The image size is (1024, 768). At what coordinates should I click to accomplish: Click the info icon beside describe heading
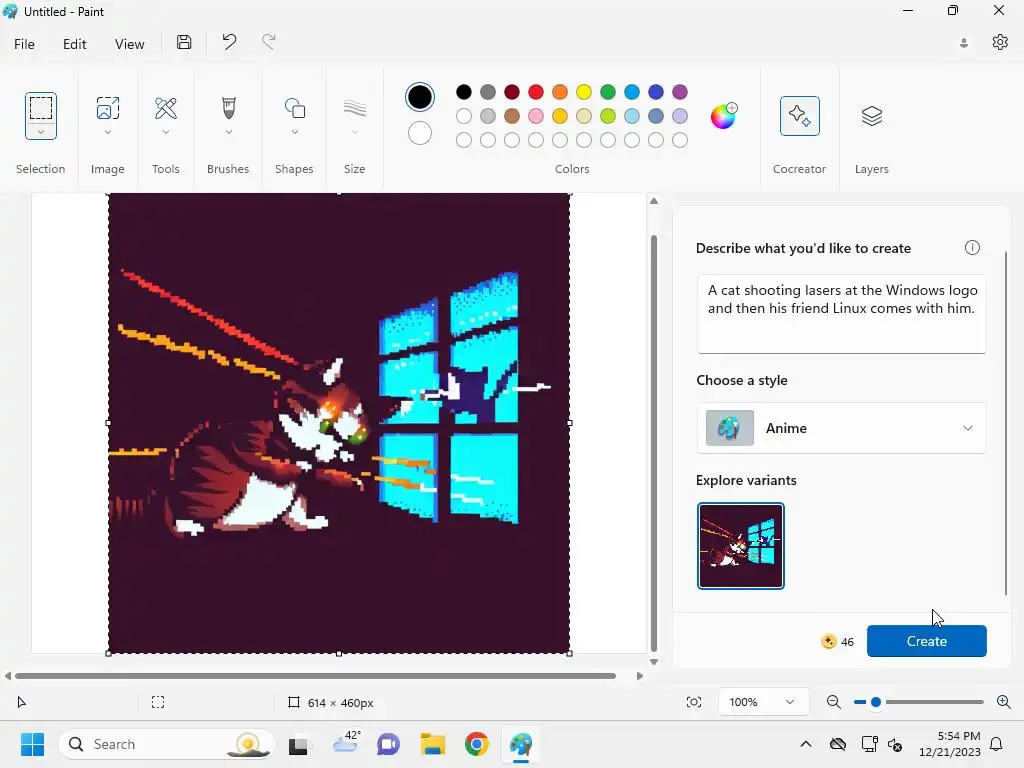972,248
